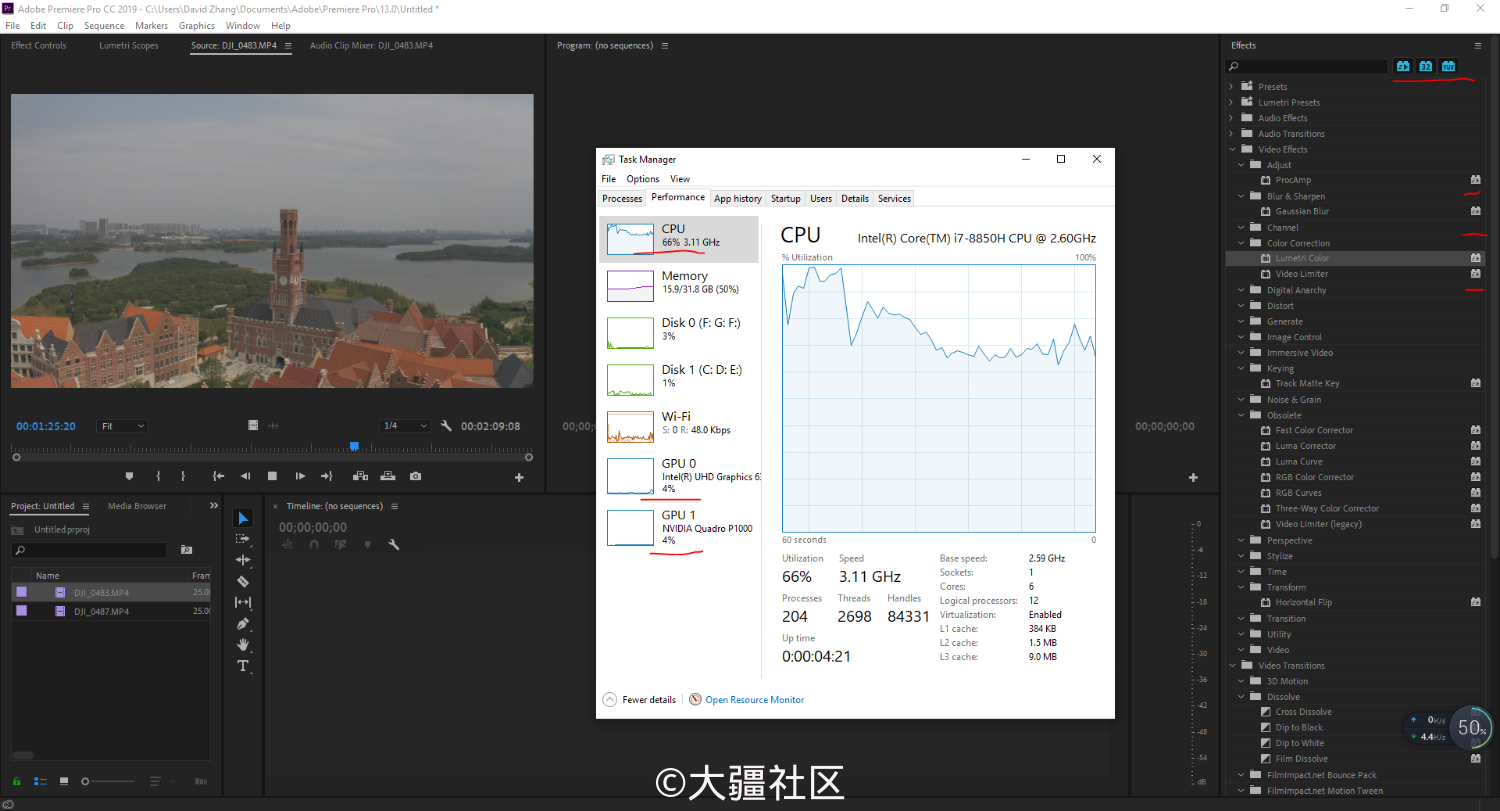
Task: Collapse the Obsolete effects folder
Action: pos(1241,415)
